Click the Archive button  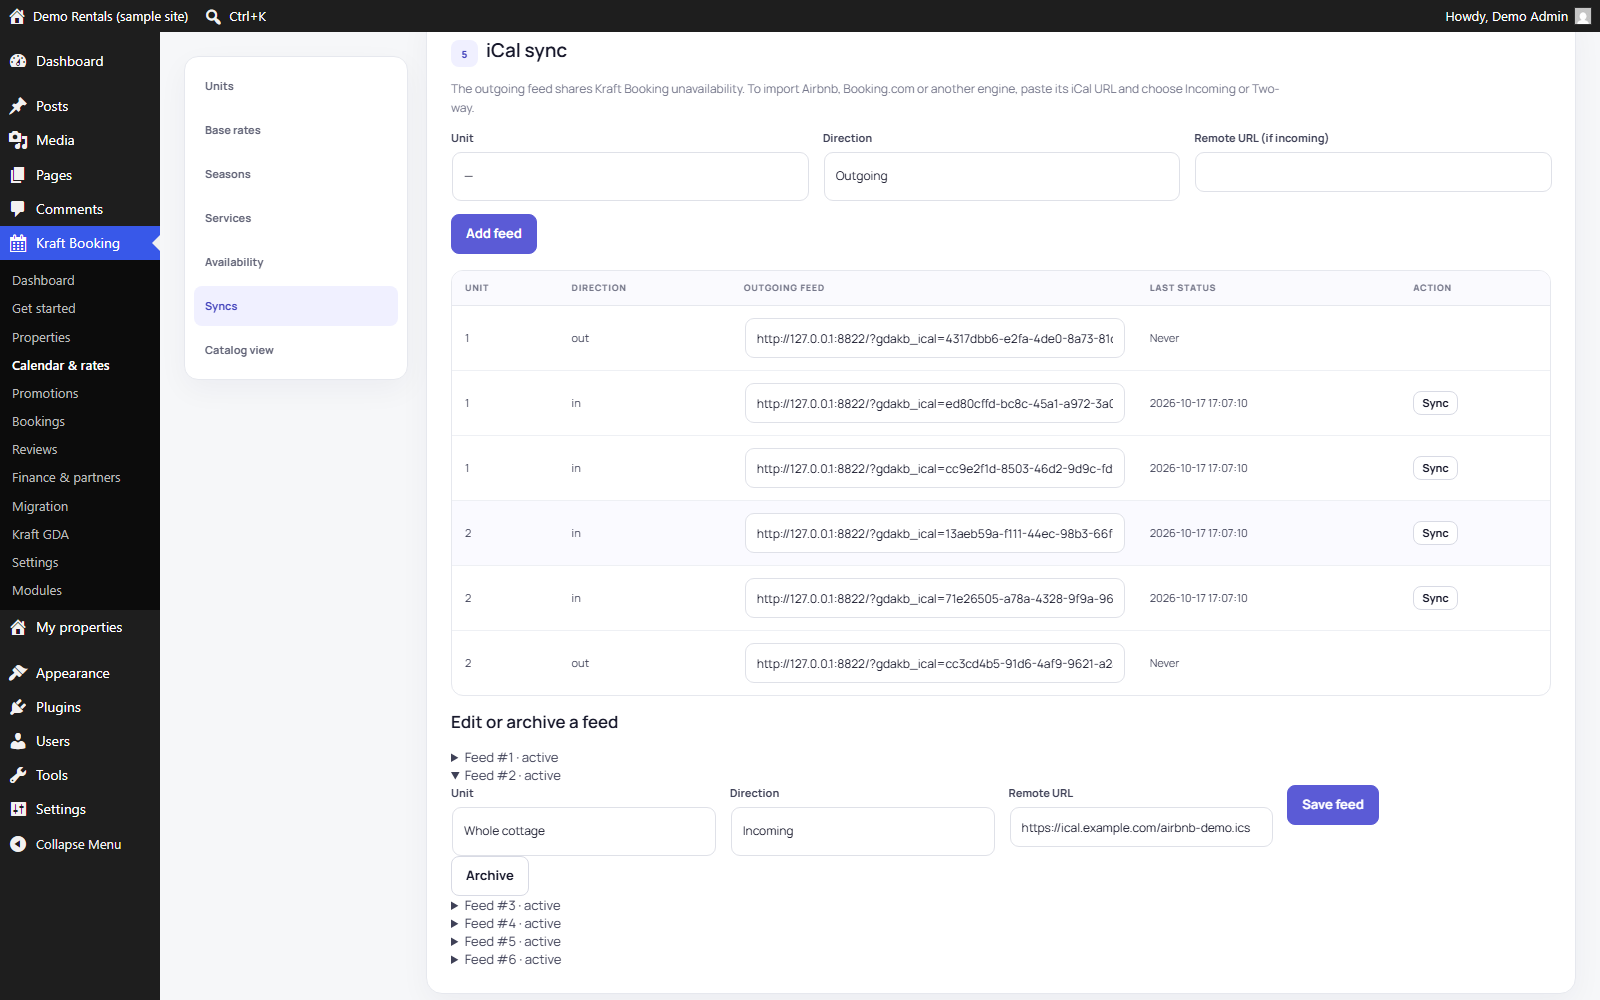tap(490, 876)
